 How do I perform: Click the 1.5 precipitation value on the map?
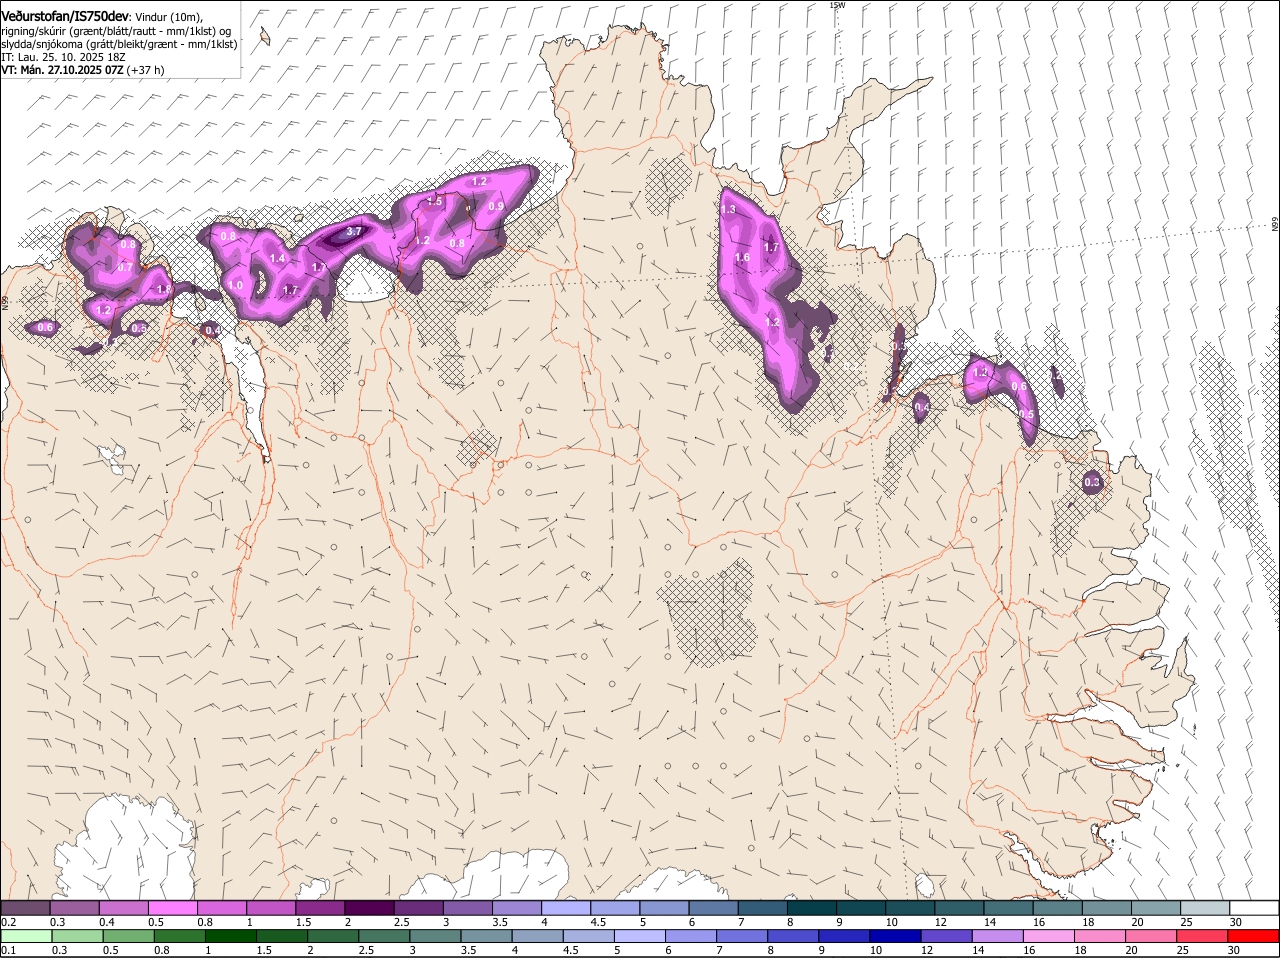click(x=435, y=201)
